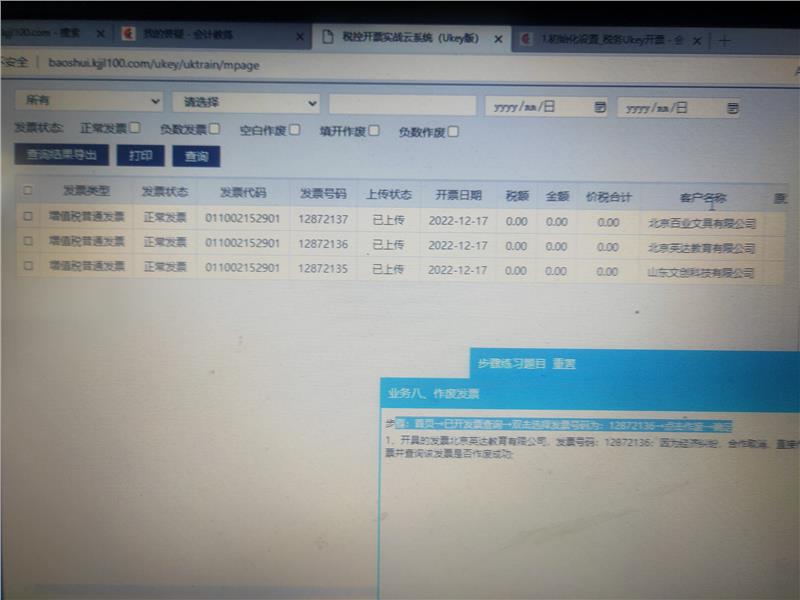Enable the 正常发票 checkbox
The width and height of the screenshot is (800, 600).
(x=135, y=128)
